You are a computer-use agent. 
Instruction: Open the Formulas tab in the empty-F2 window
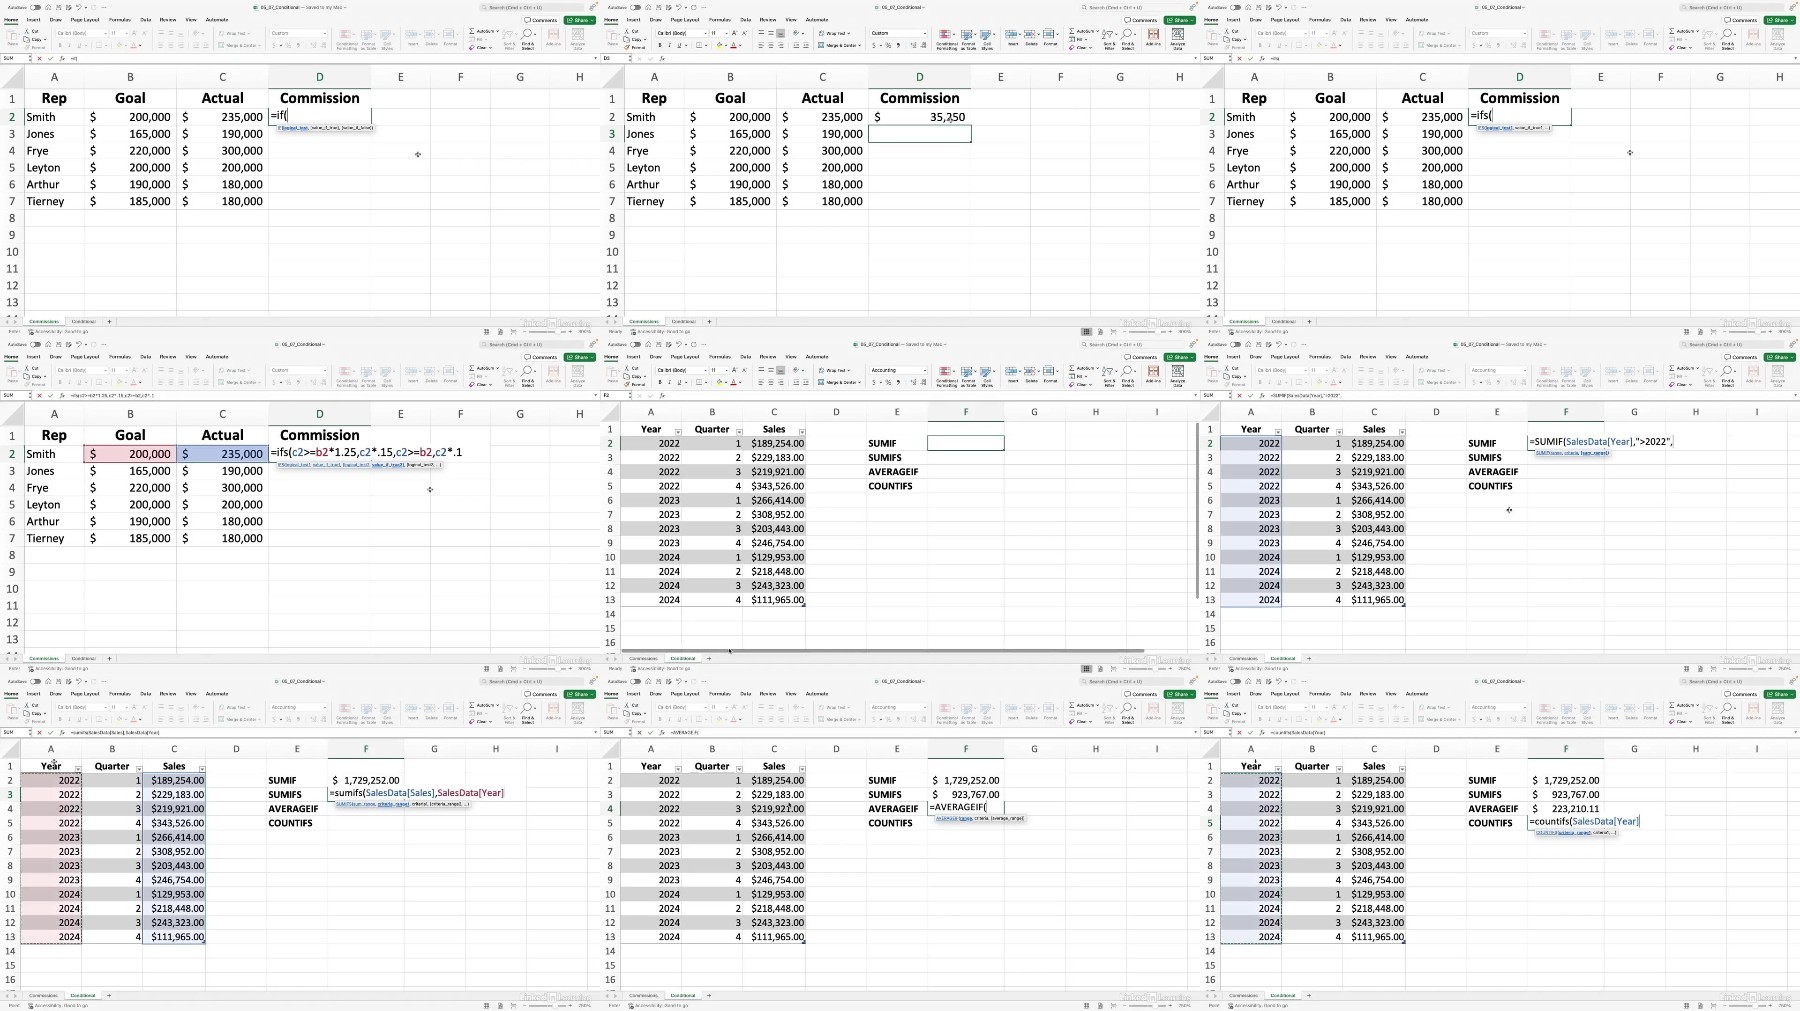(719, 357)
